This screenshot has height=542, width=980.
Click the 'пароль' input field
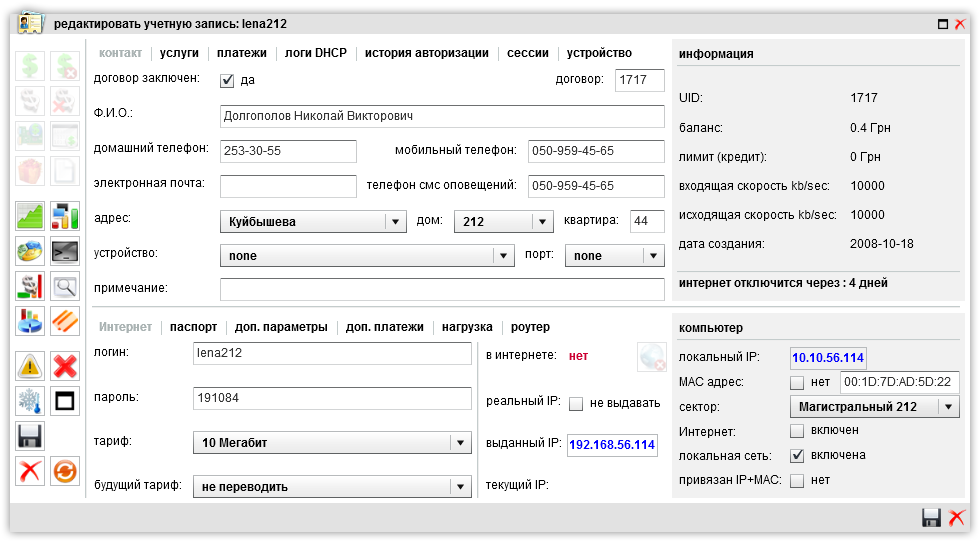pyautogui.click(x=331, y=398)
